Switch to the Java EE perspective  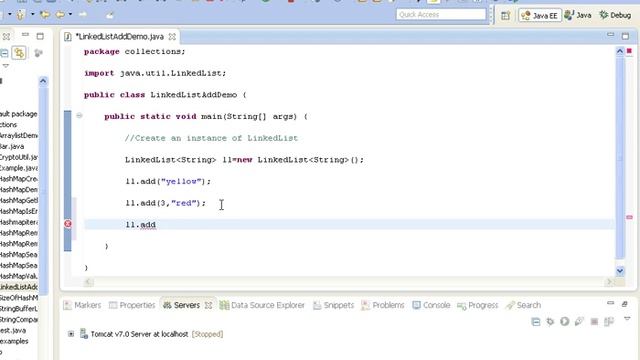(x=540, y=16)
